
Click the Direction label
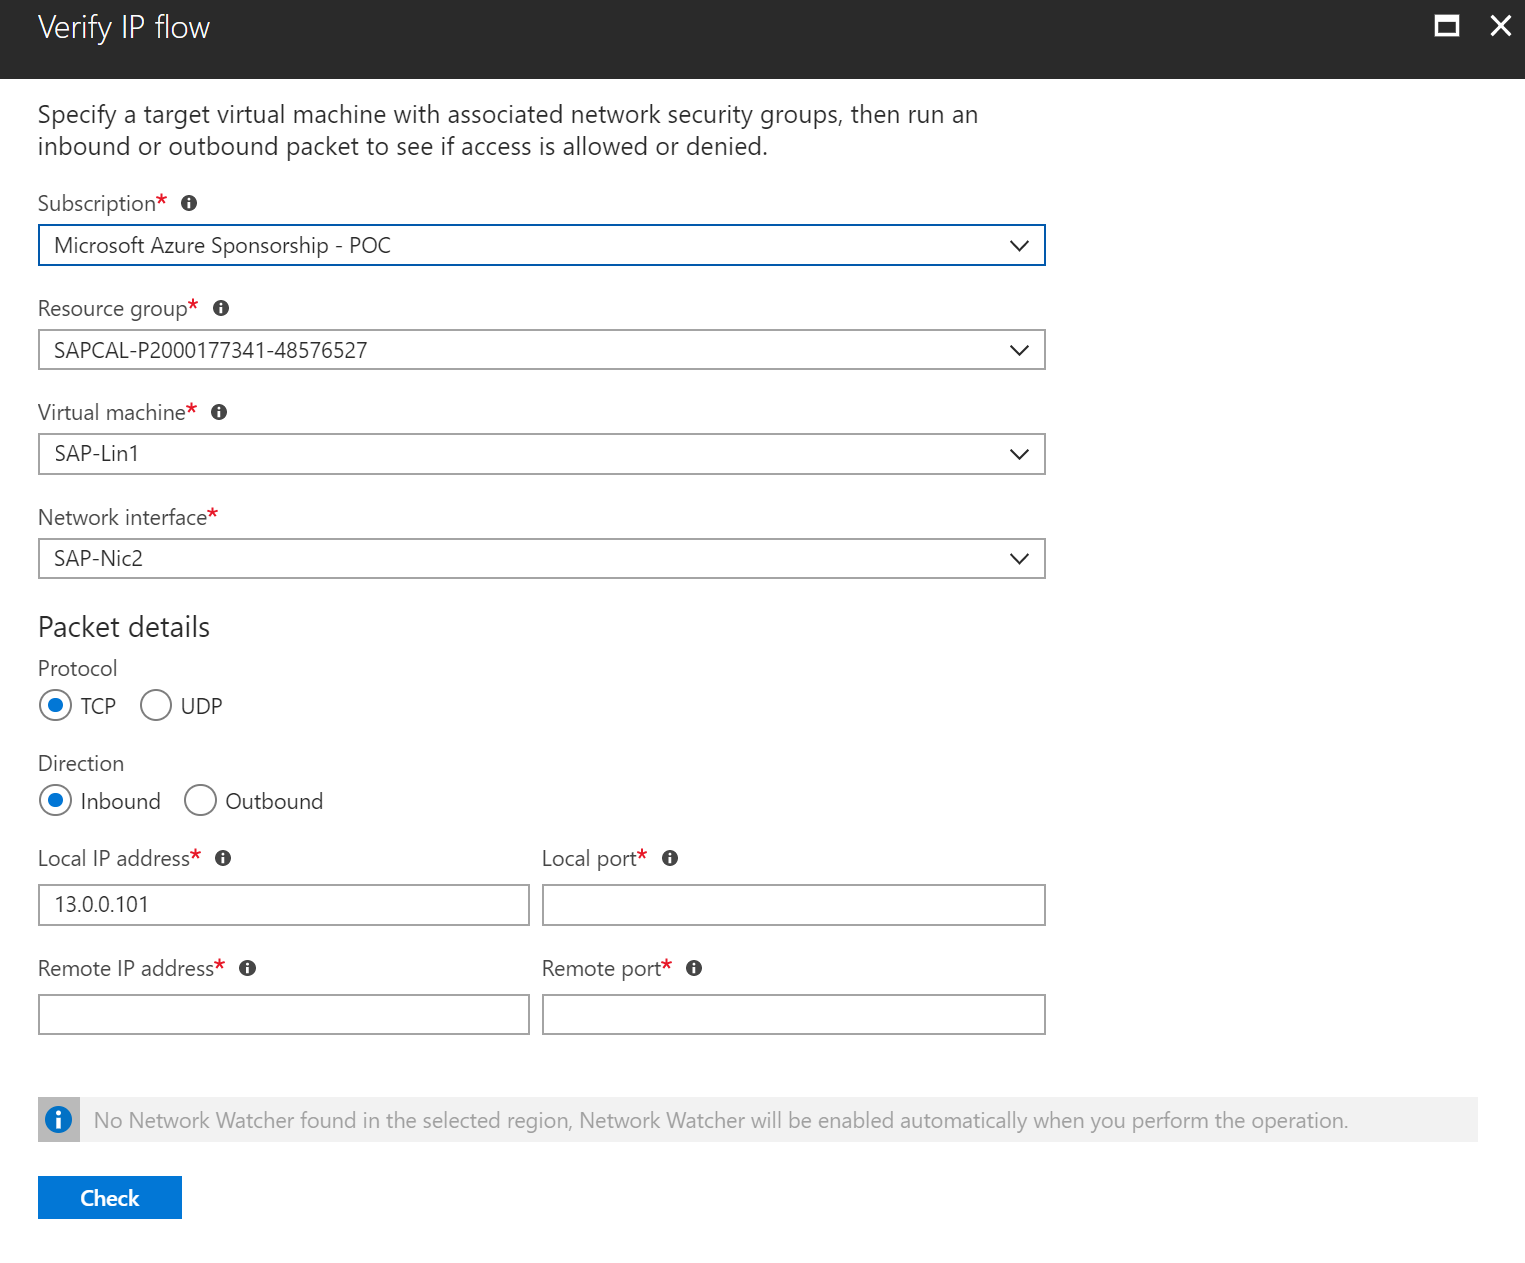click(x=81, y=763)
